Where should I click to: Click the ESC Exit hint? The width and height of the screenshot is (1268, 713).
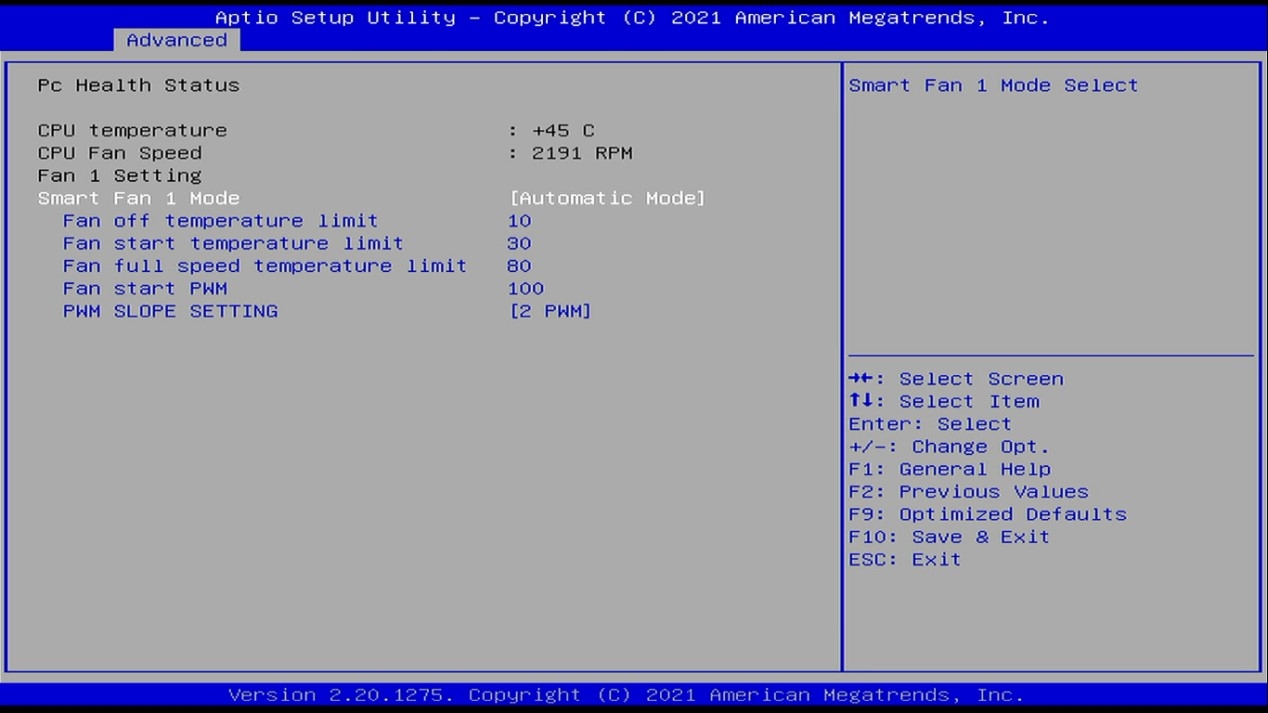[x=904, y=560]
